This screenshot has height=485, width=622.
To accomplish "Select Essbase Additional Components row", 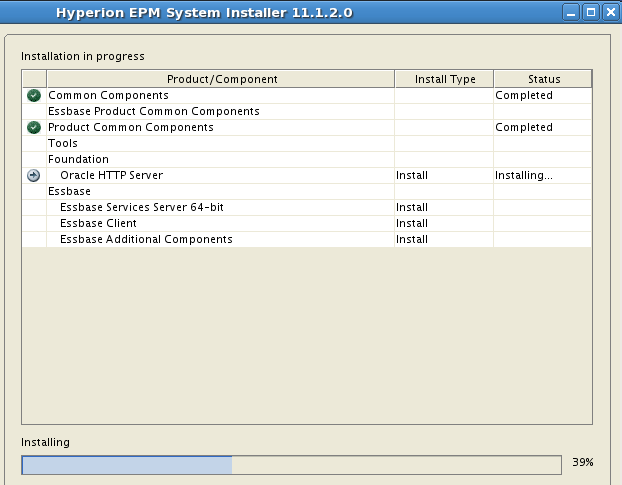I will point(307,240).
